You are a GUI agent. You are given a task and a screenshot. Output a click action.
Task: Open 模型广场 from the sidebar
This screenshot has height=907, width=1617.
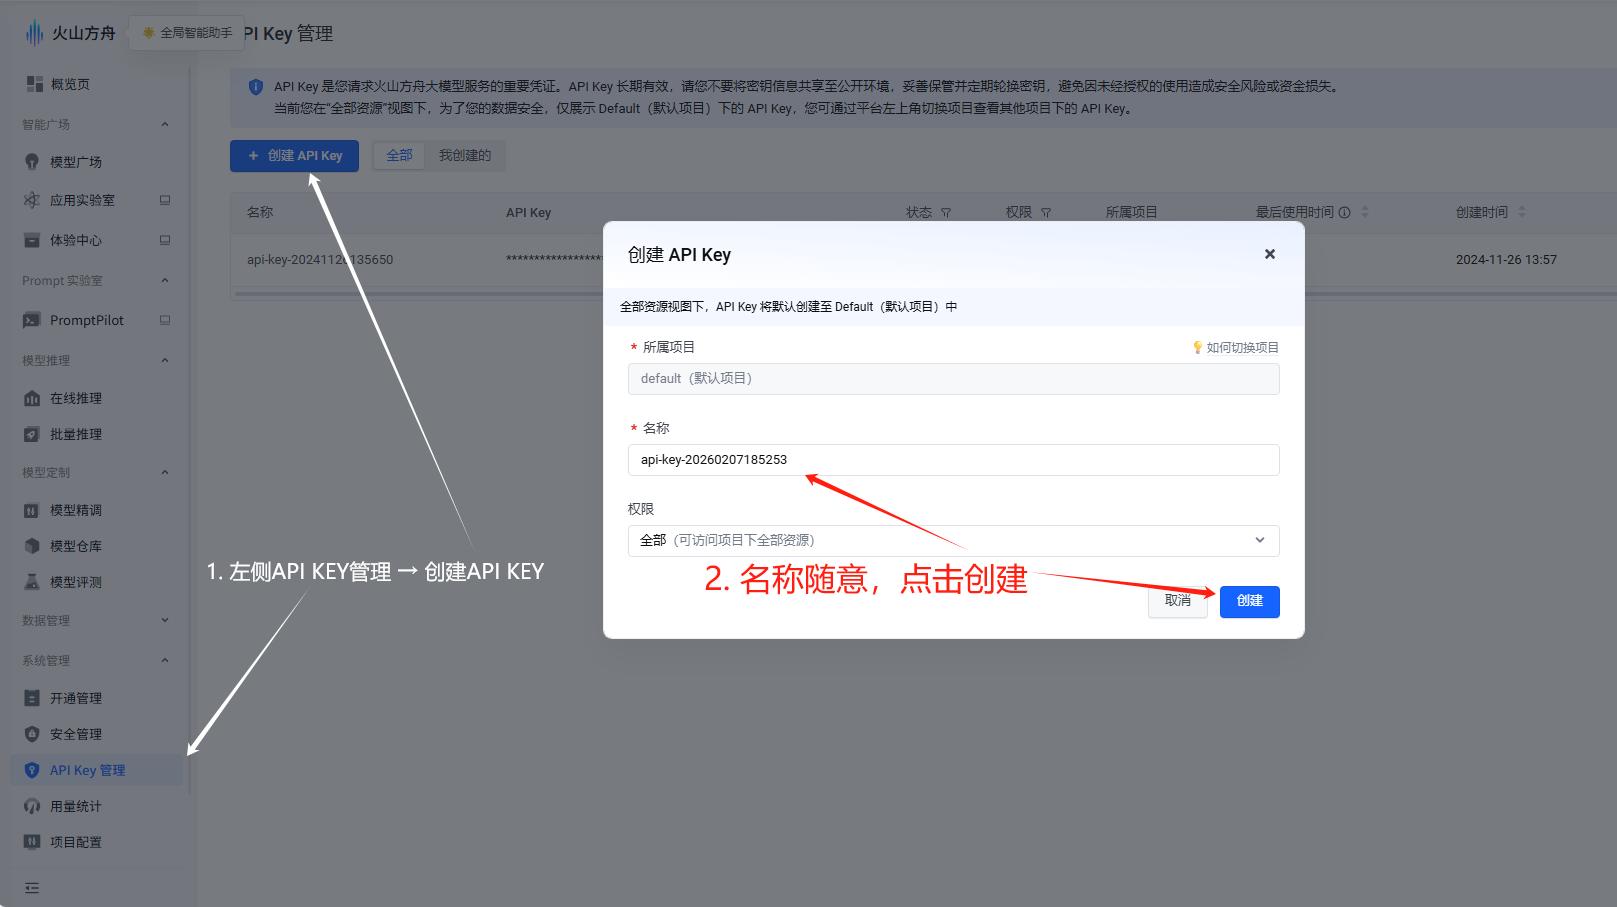coord(77,161)
